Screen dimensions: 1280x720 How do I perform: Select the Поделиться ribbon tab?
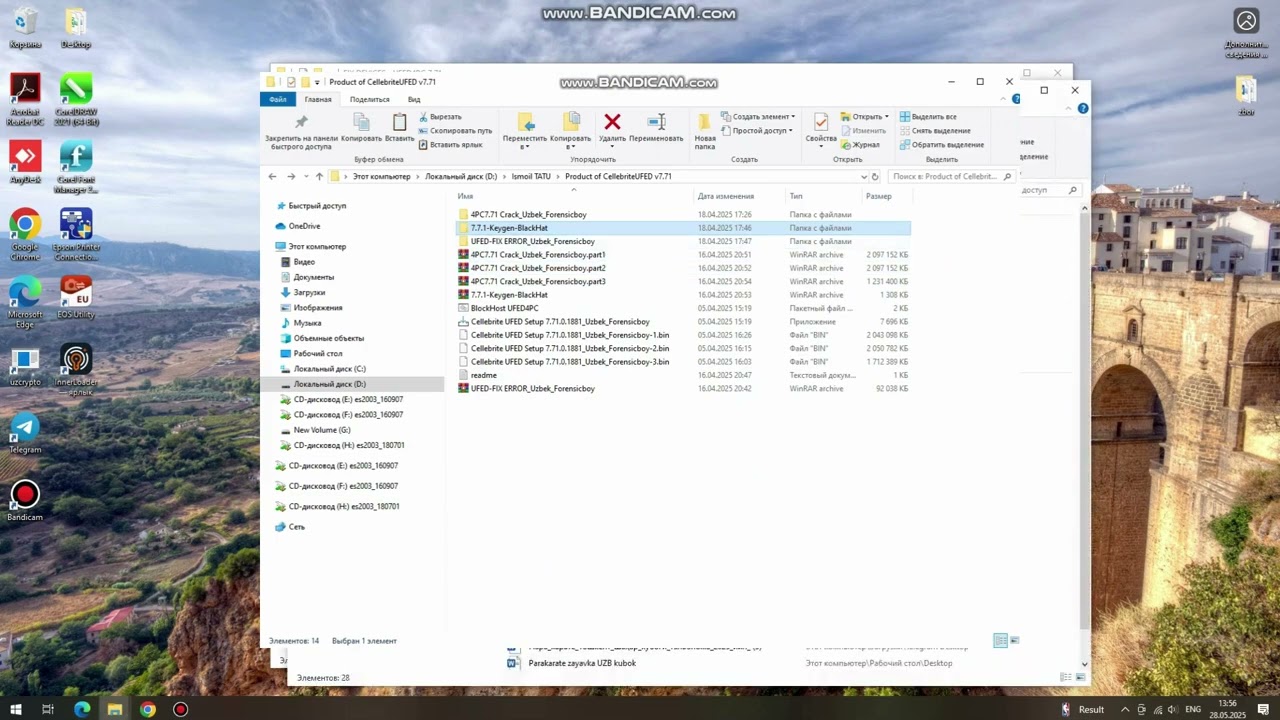click(370, 100)
